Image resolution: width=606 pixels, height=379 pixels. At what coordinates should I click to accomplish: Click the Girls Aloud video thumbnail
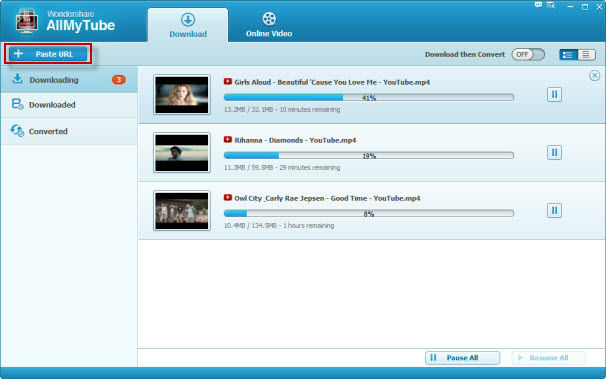(x=182, y=95)
